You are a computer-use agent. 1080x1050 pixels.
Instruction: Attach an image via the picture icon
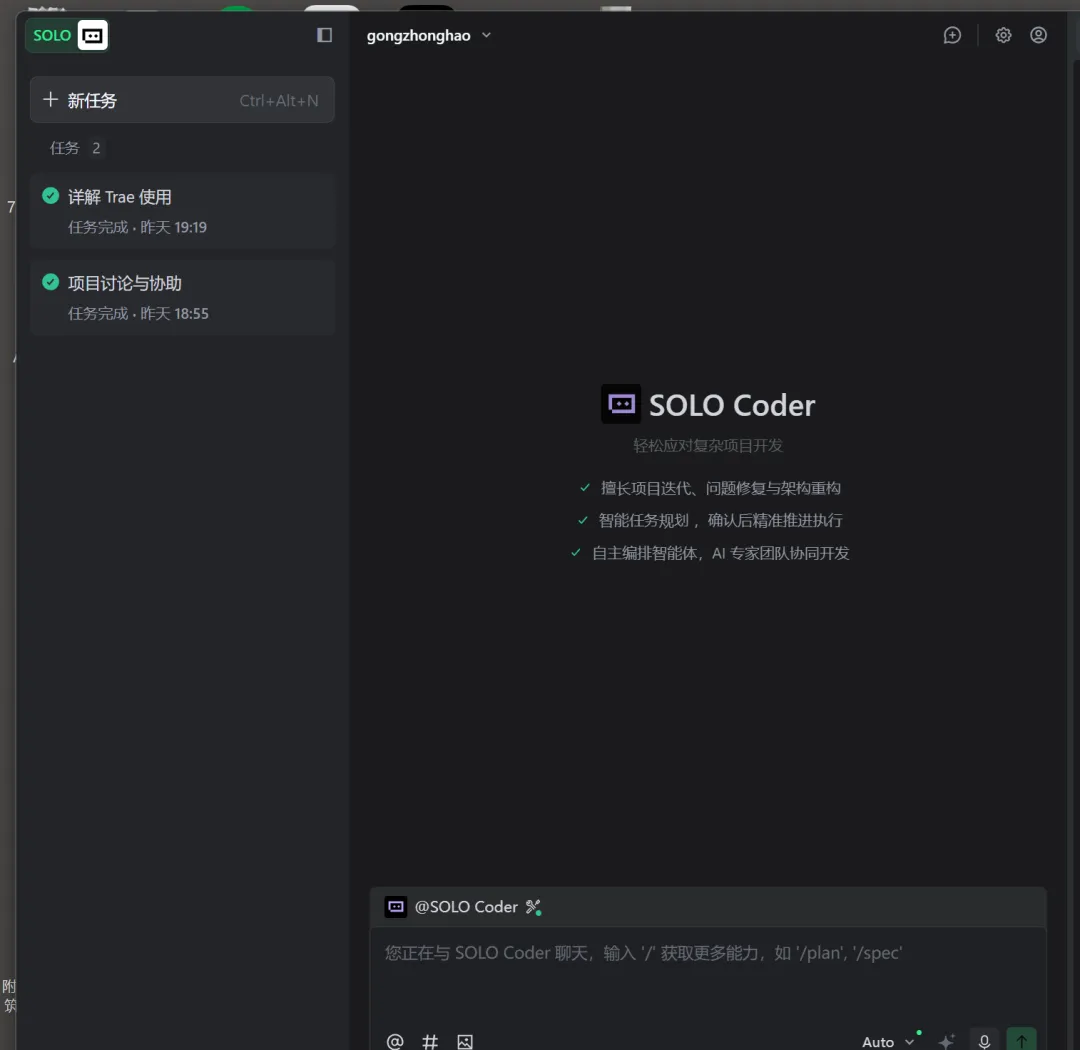[465, 1041]
